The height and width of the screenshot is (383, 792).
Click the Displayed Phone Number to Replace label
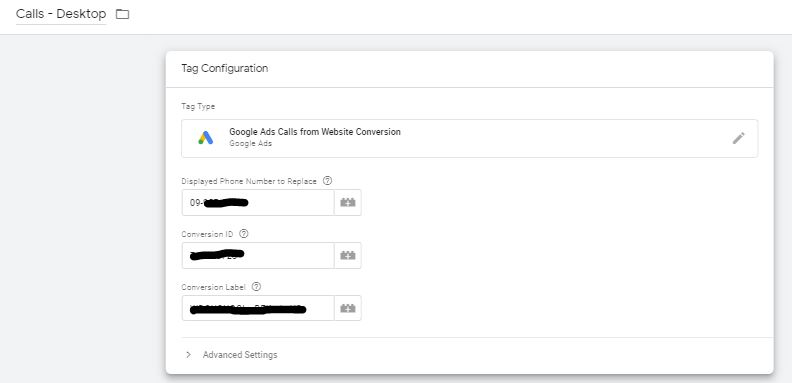[249, 181]
